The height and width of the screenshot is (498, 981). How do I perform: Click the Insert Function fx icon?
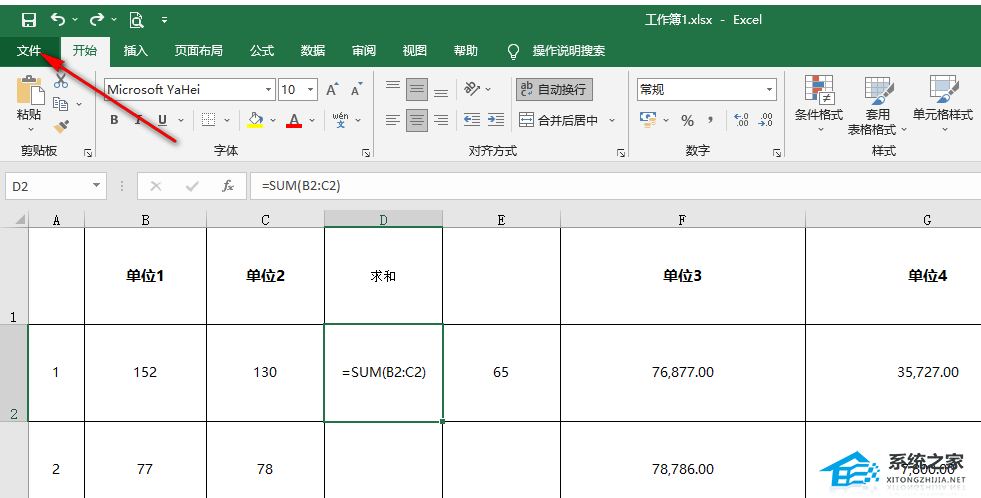pos(228,186)
